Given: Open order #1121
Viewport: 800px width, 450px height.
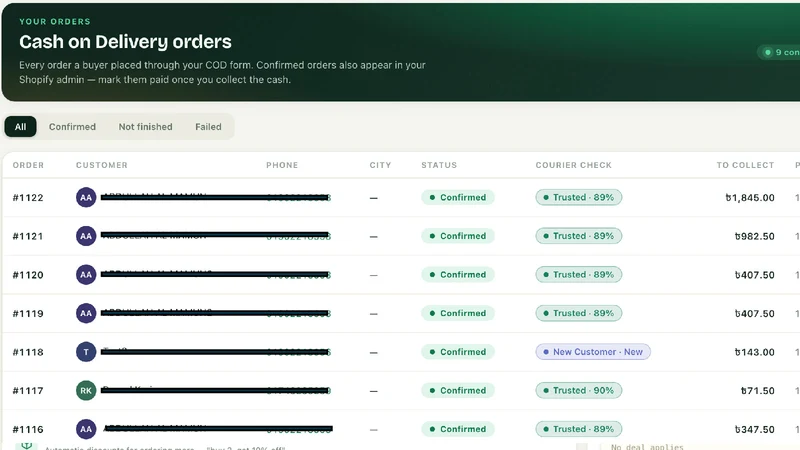Looking at the screenshot, I should coord(28,236).
